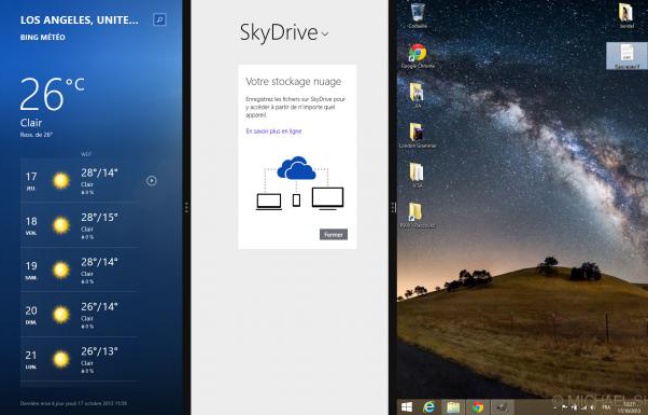Screen dimensions: 648x415
Task: Click the FRA language indicator
Action: coord(607,408)
